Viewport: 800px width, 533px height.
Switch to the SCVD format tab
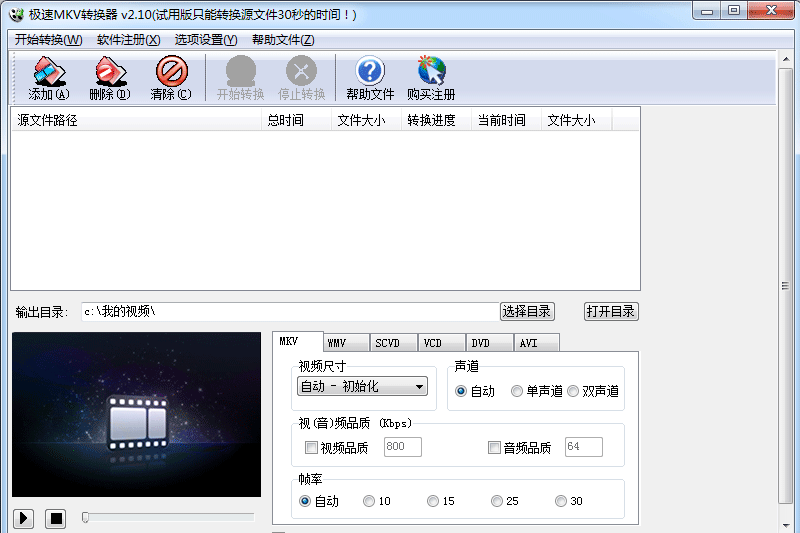(x=394, y=343)
